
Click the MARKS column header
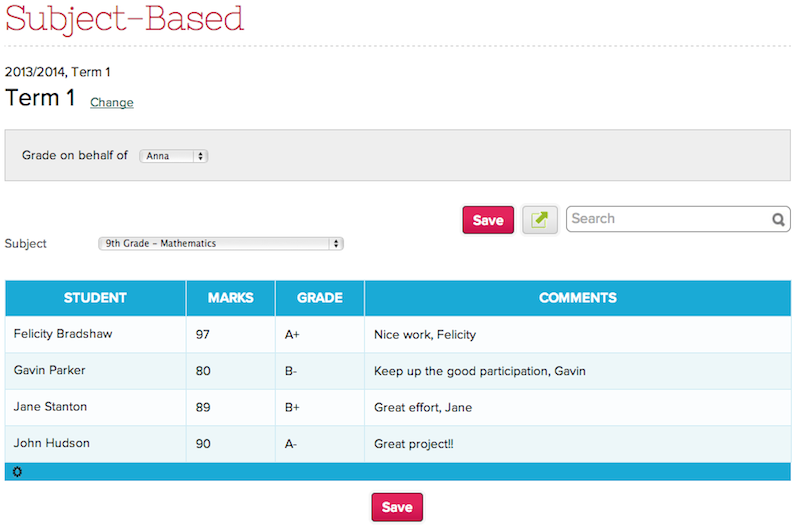231,298
